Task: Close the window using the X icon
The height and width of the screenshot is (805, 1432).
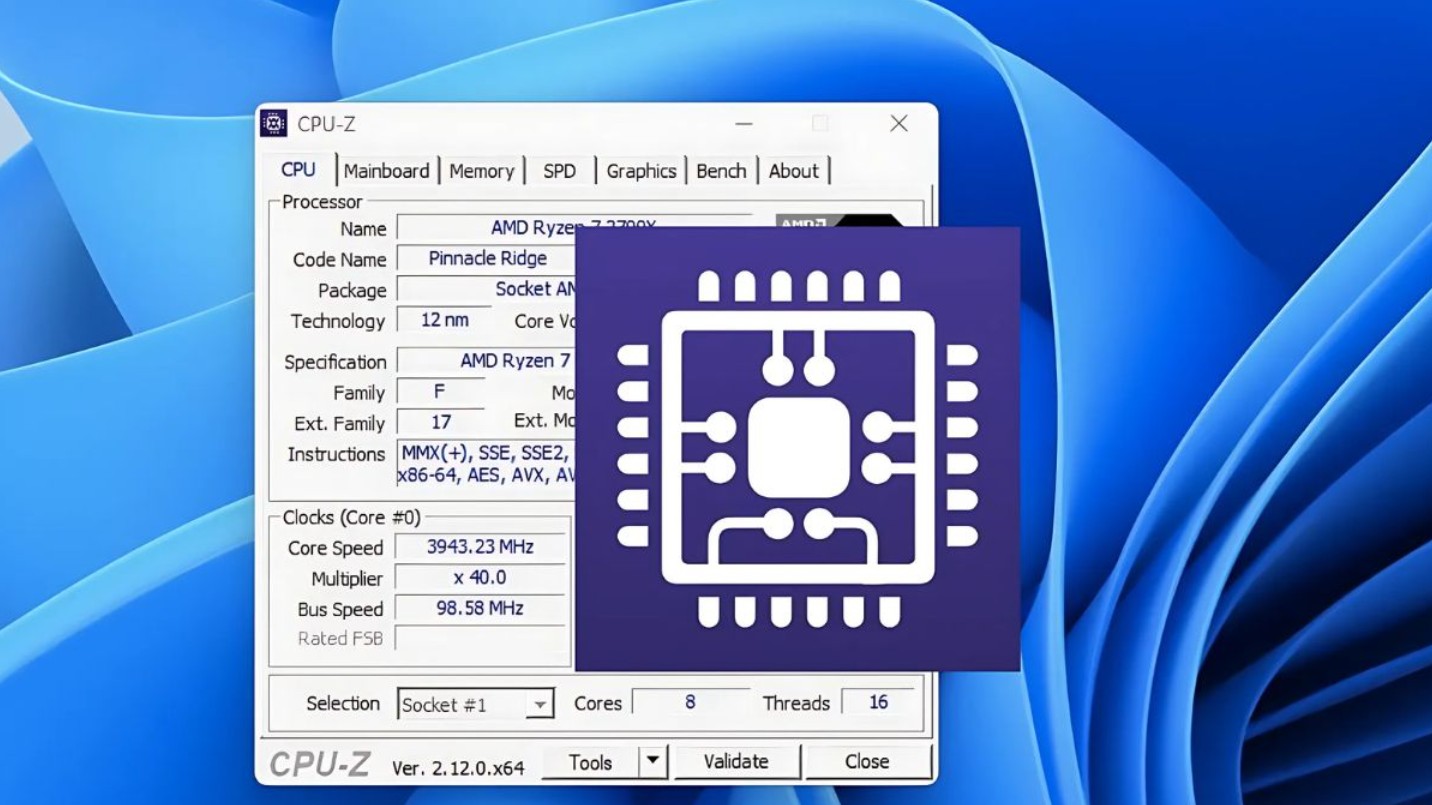Action: tap(899, 124)
